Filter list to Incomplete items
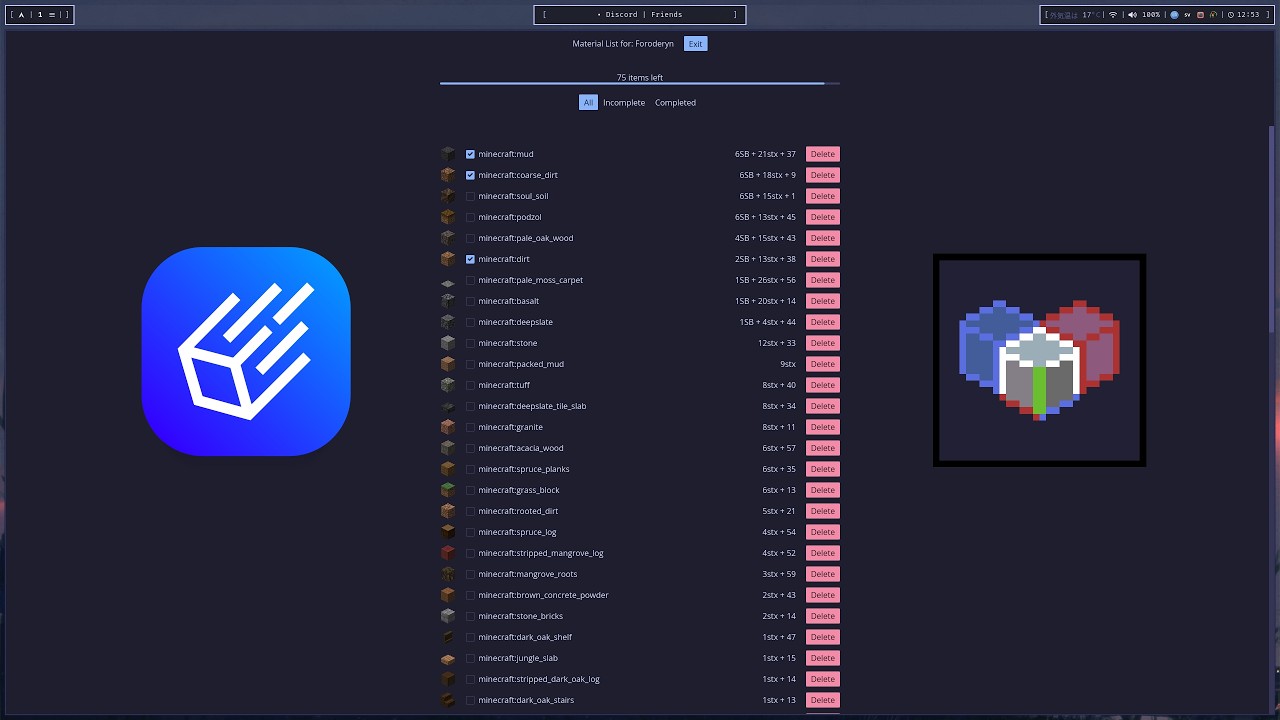Screen dimensions: 1280x720 point(624,102)
